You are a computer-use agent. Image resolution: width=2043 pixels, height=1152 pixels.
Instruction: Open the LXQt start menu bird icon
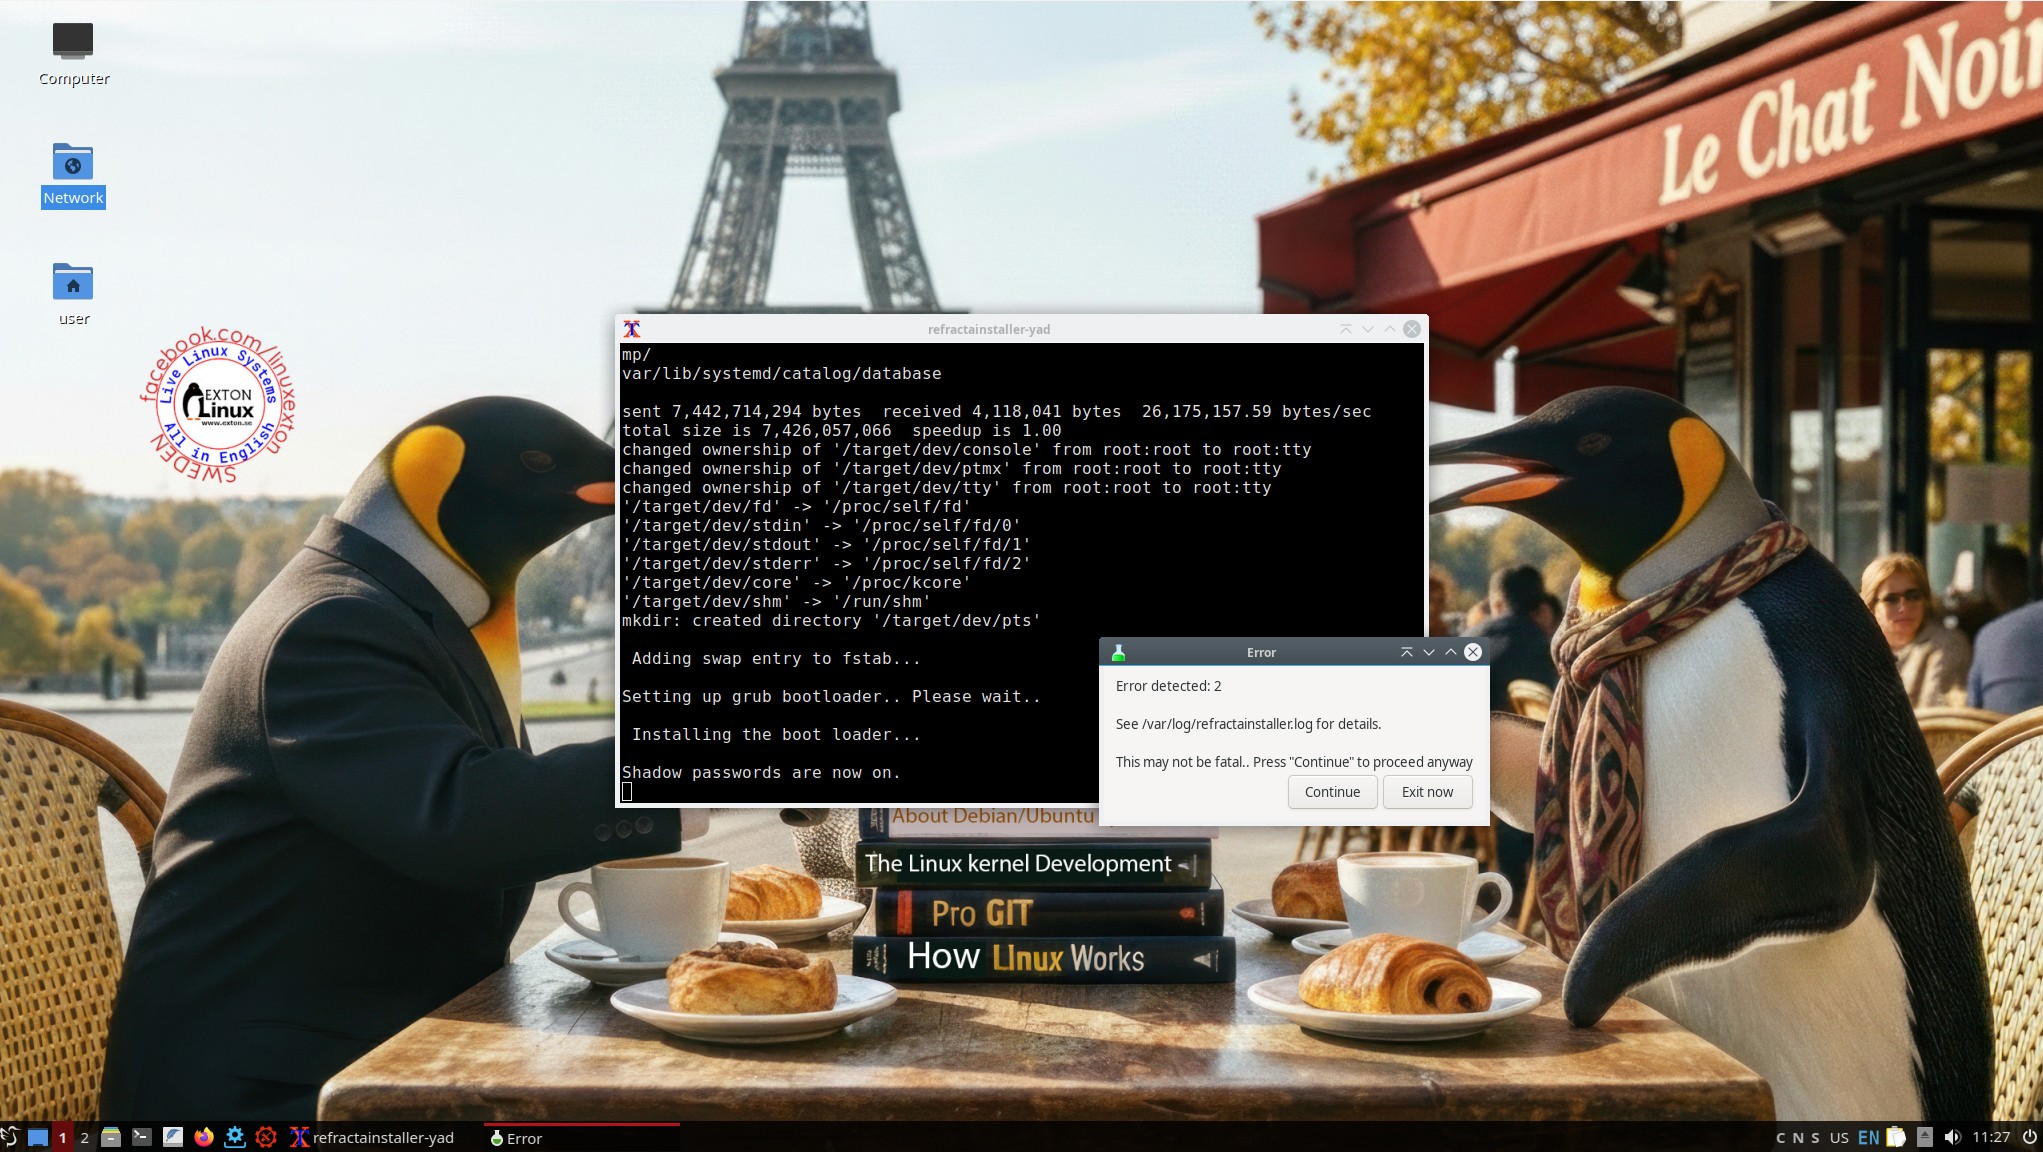[x=10, y=1137]
